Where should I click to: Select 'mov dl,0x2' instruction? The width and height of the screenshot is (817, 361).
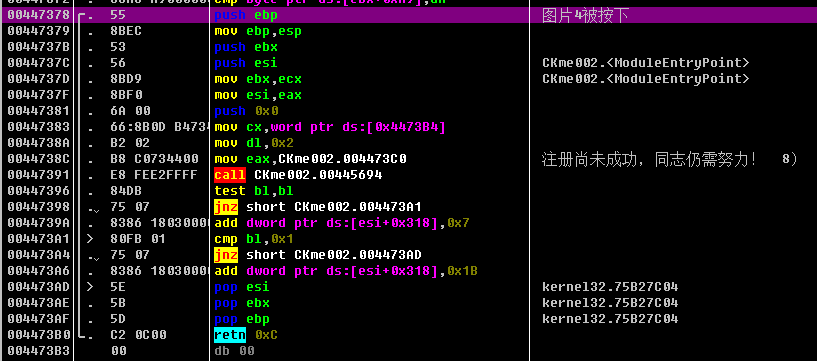254,143
